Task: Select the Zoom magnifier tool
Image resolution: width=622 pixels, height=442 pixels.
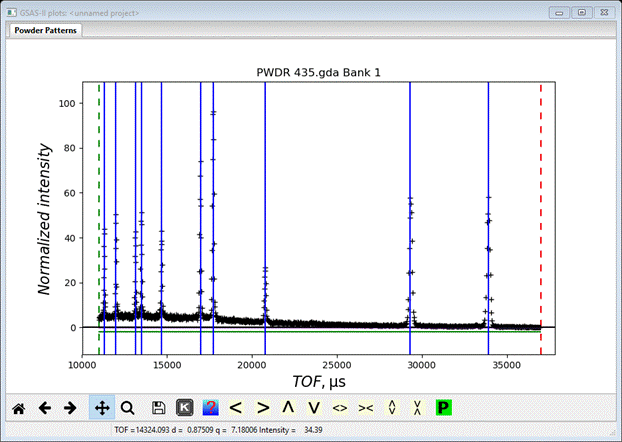Action: [128, 408]
